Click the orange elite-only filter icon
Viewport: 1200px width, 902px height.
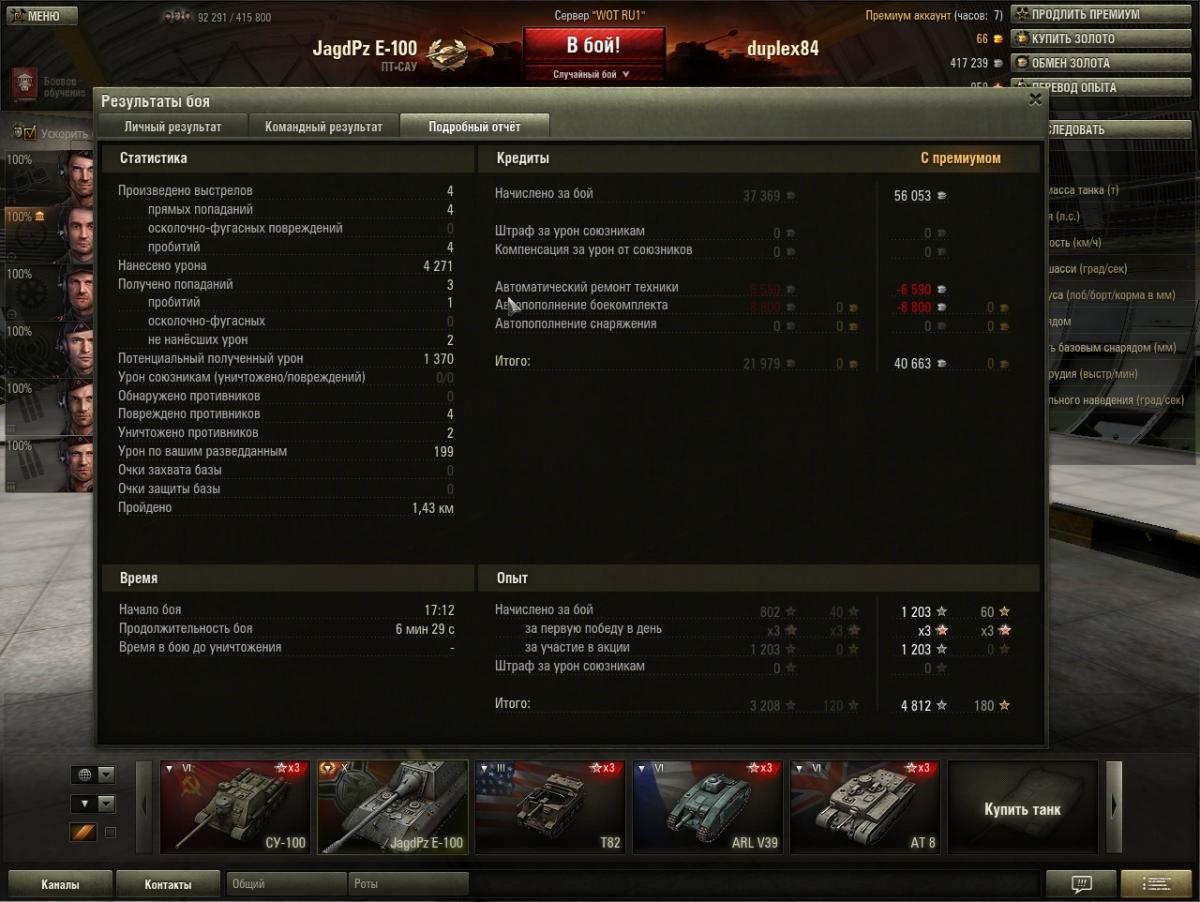(x=83, y=832)
